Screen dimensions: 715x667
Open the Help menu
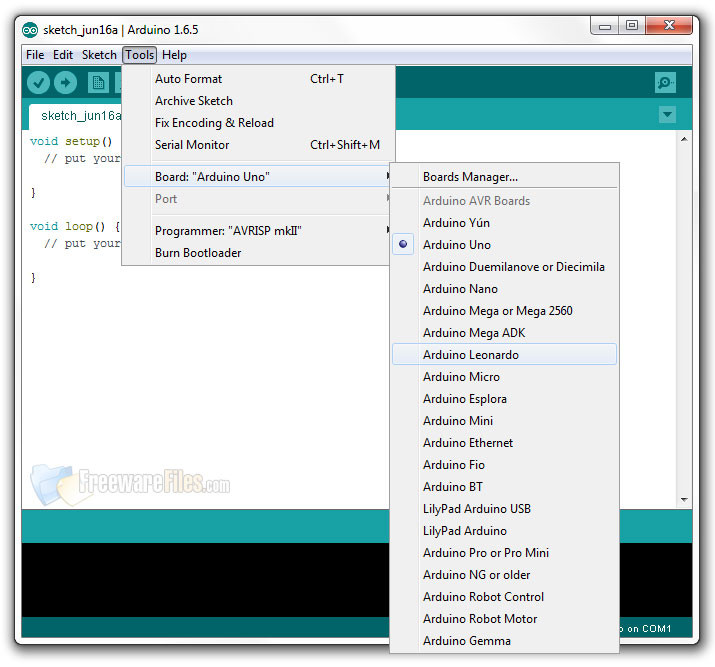click(174, 55)
